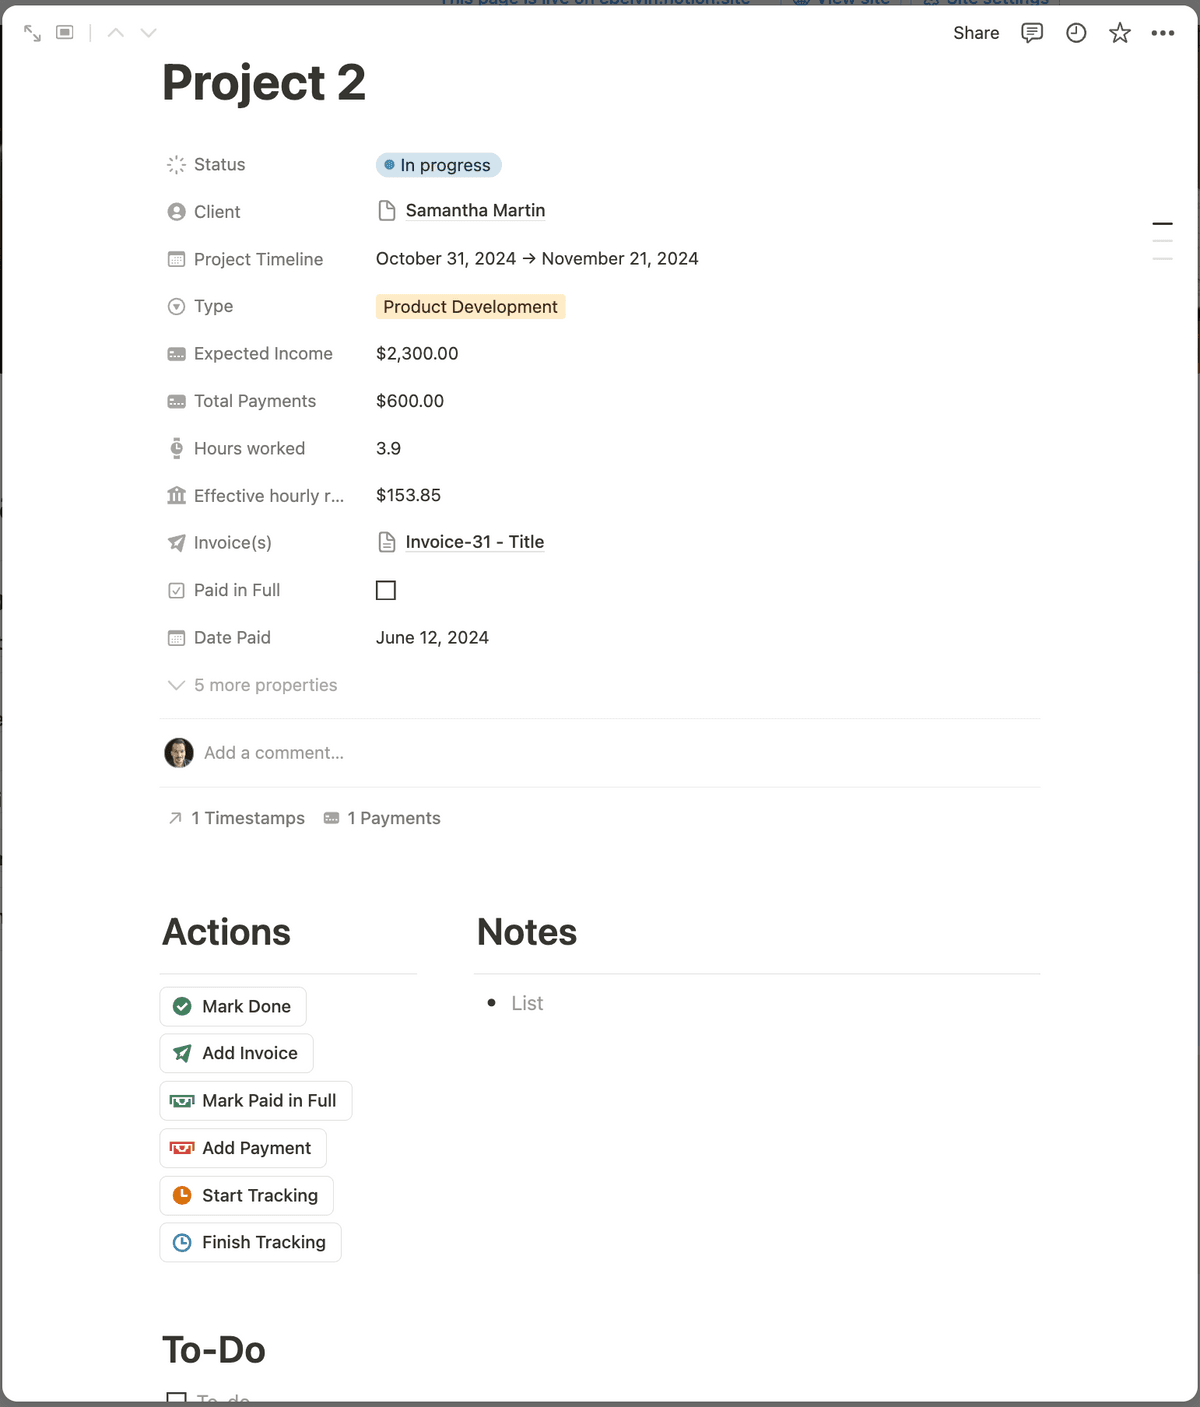Expand 5 more properties
The width and height of the screenshot is (1200, 1407).
252,685
